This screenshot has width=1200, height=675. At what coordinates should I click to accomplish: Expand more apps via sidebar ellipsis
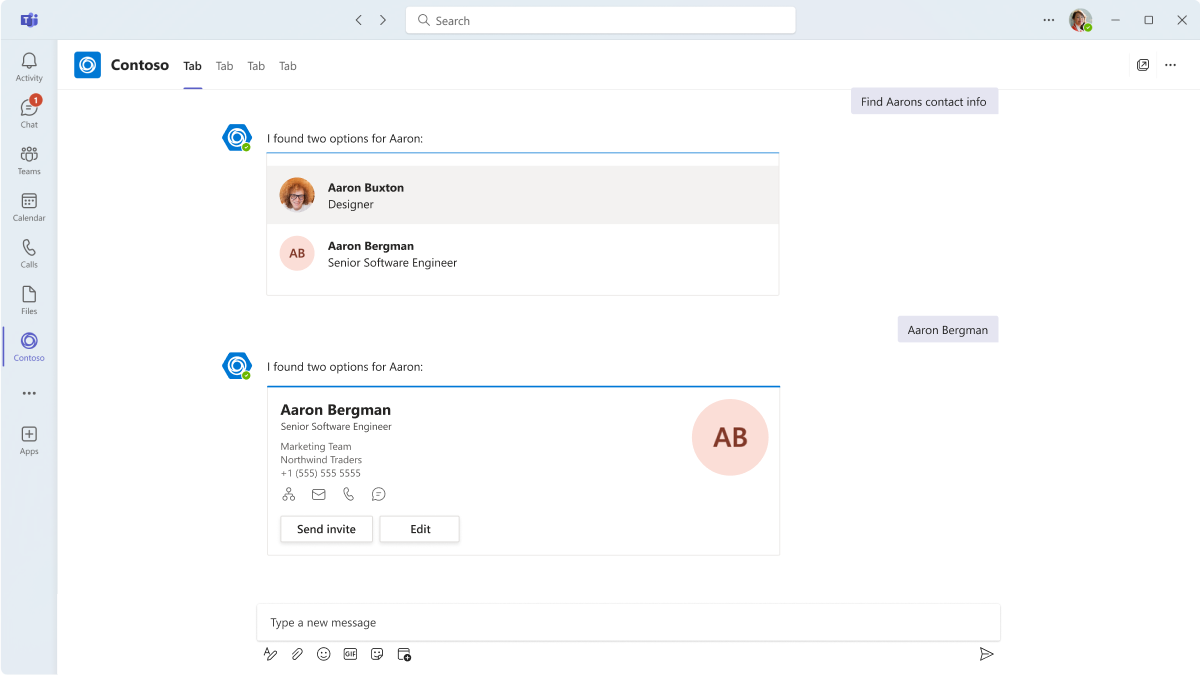[29, 394]
